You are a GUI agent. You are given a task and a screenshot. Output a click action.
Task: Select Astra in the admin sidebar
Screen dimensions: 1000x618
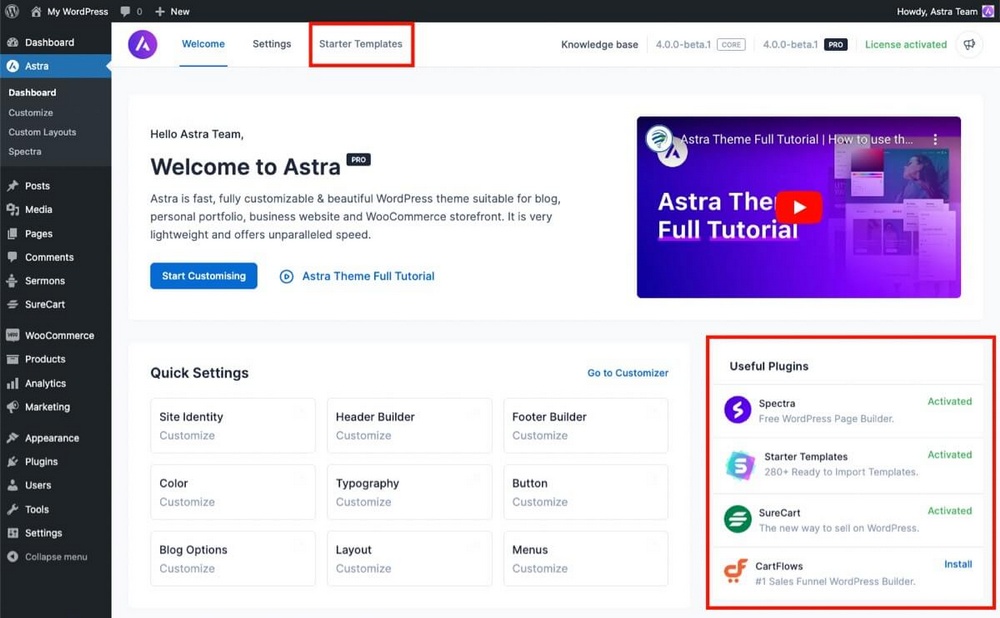tap(55, 66)
